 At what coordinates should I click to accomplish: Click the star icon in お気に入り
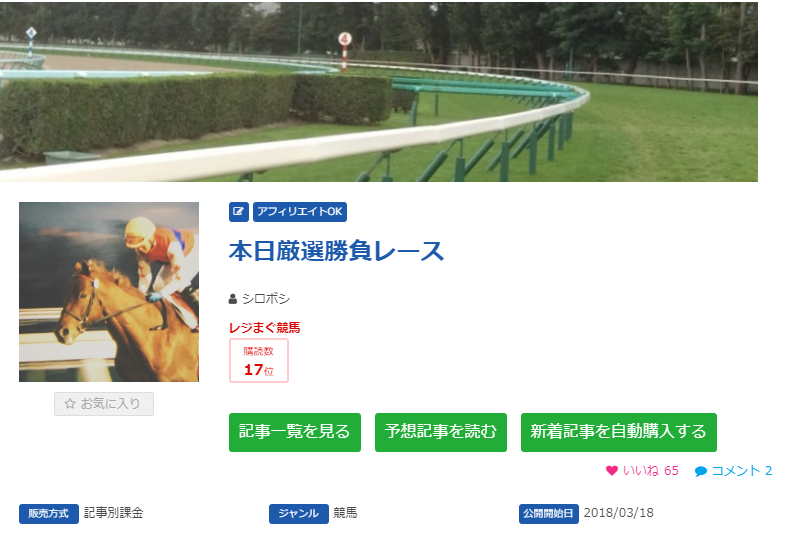(70, 403)
